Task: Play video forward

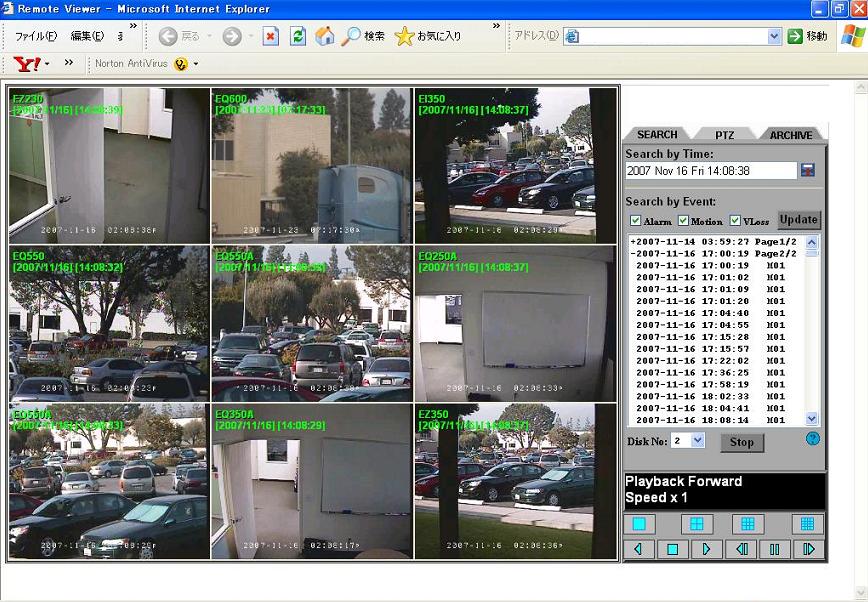Action: pyautogui.click(x=707, y=549)
